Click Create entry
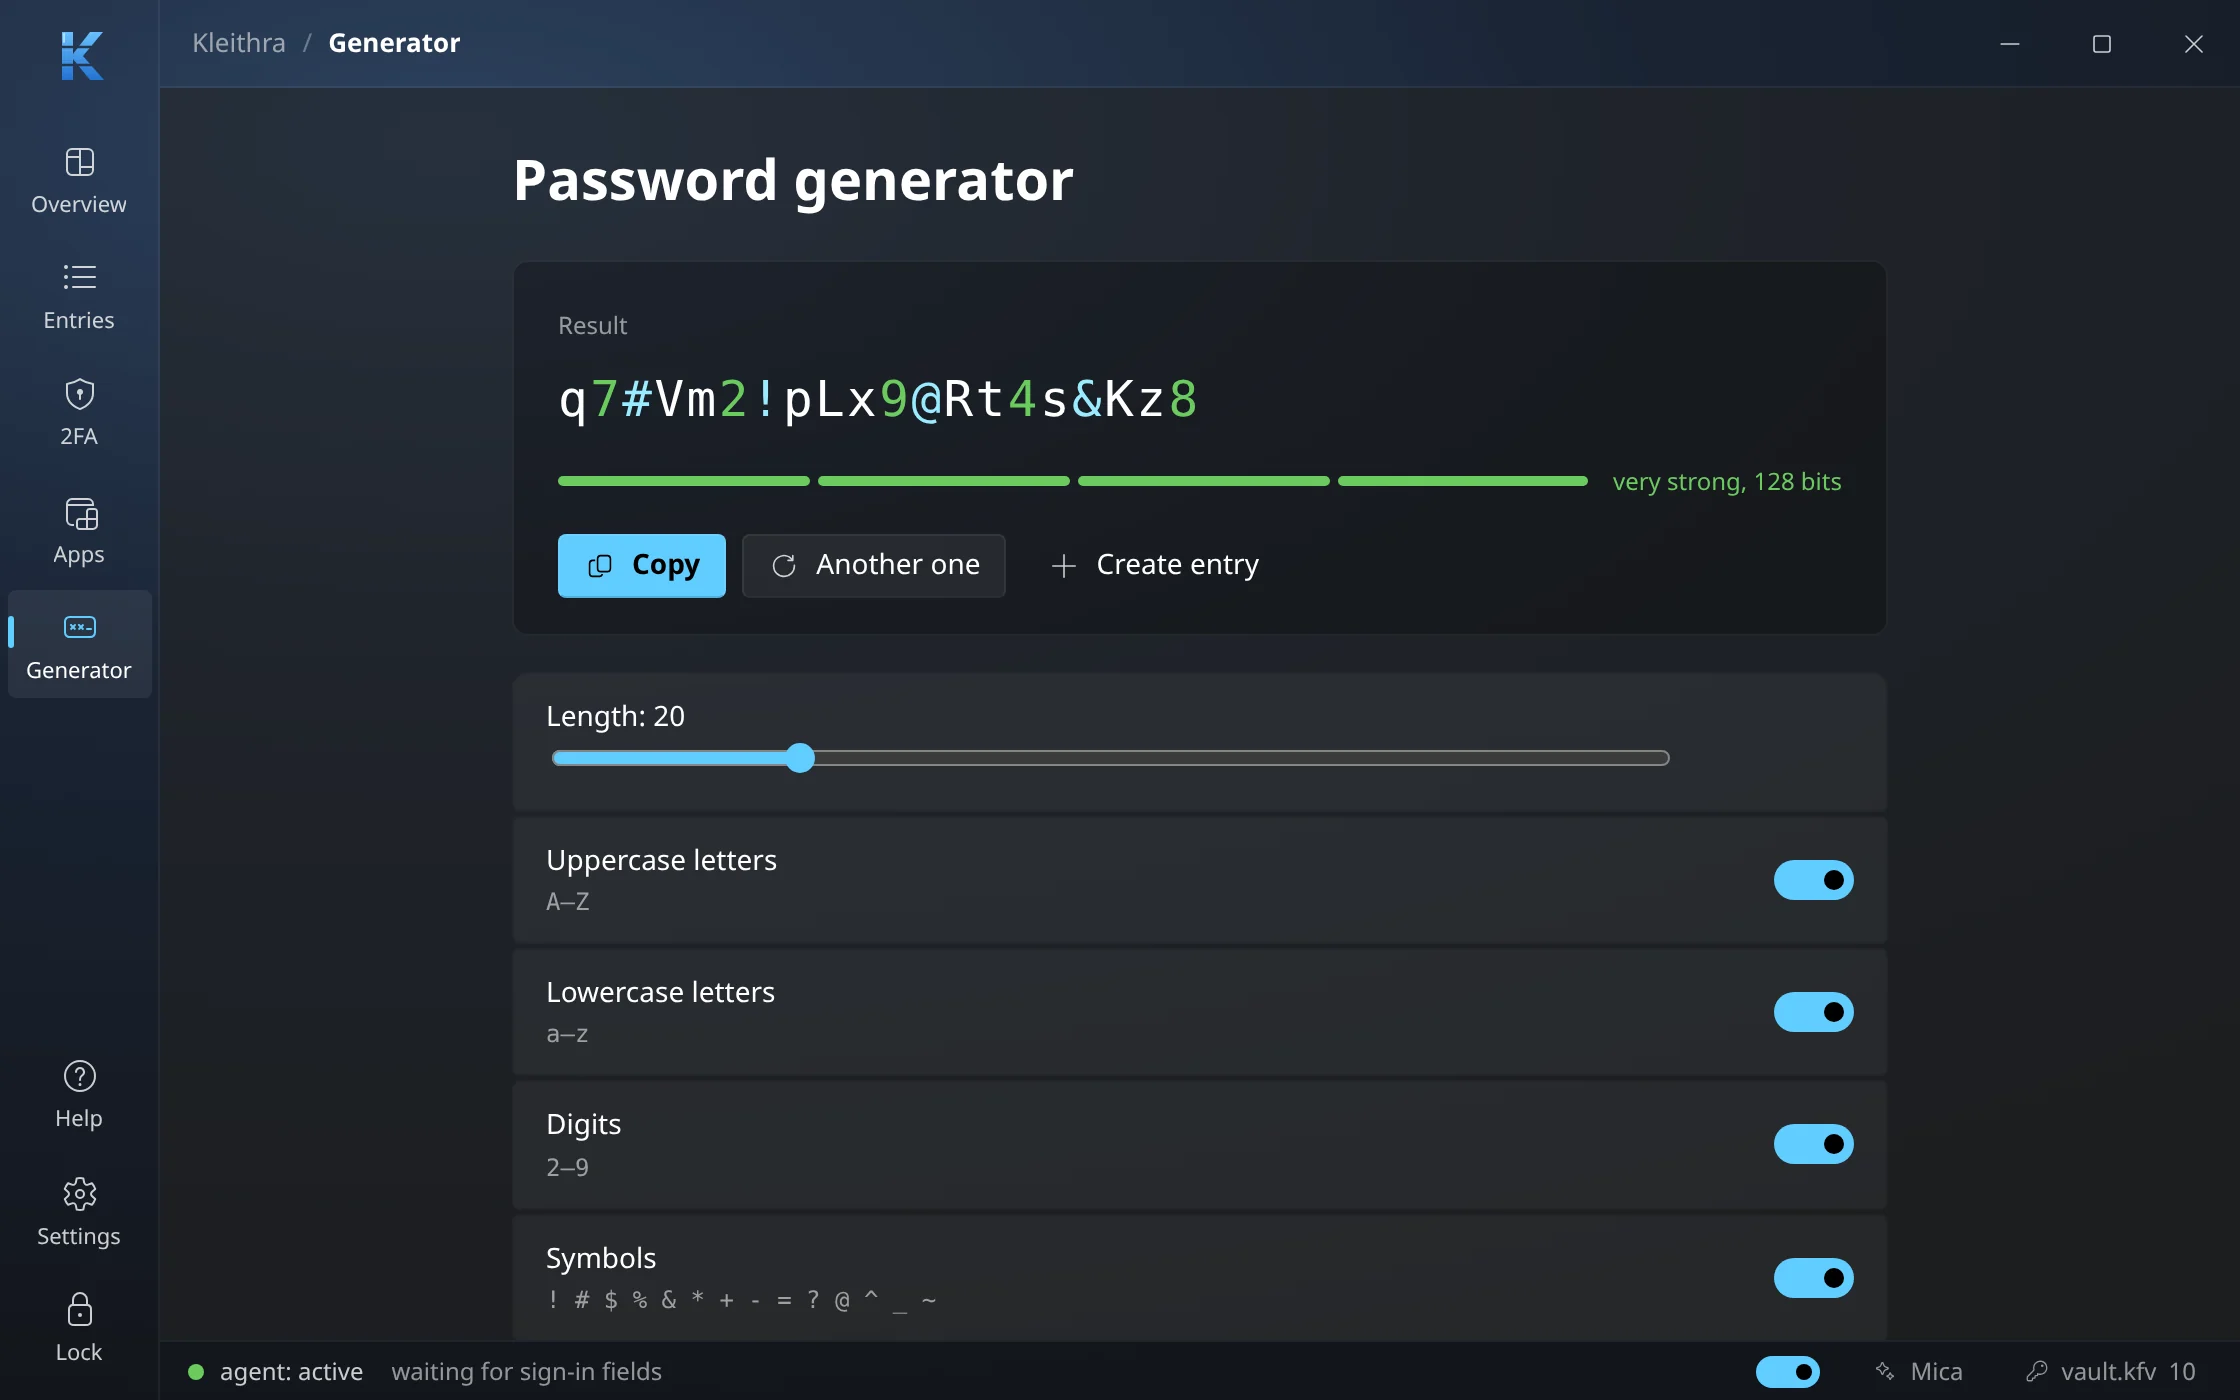 click(x=1155, y=566)
